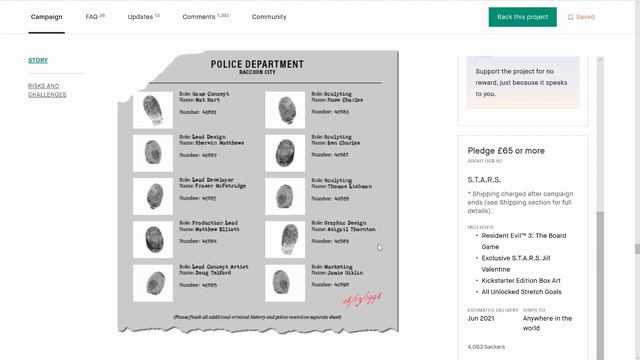This screenshot has height=360, width=640.
Task: Open the Updates tab
Action: (143, 17)
